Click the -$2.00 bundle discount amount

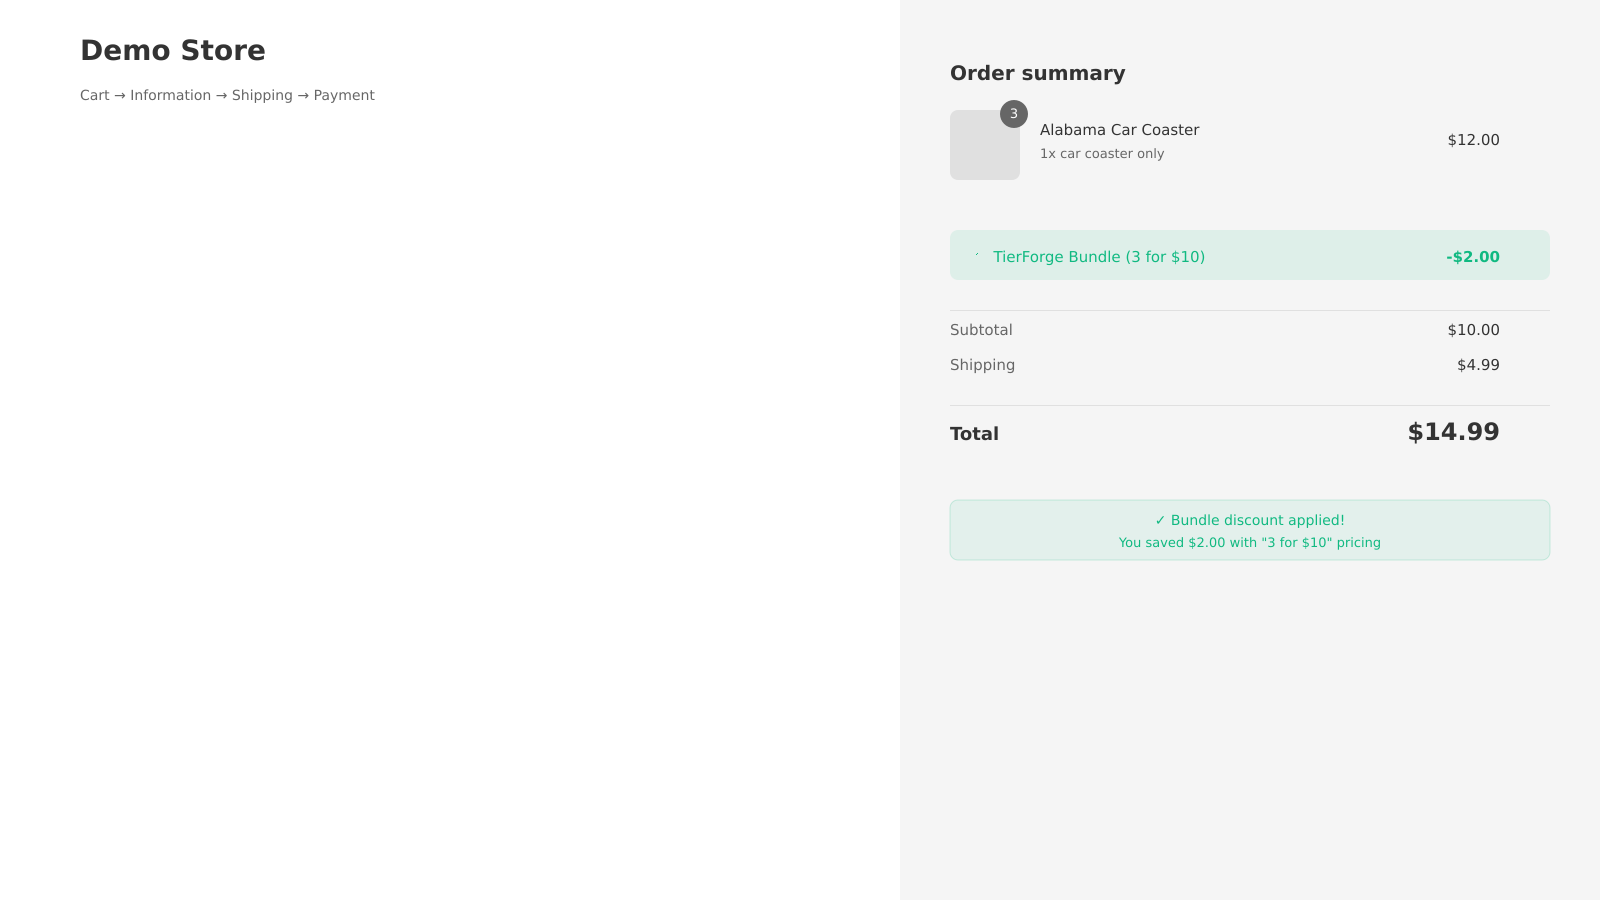coord(1472,257)
